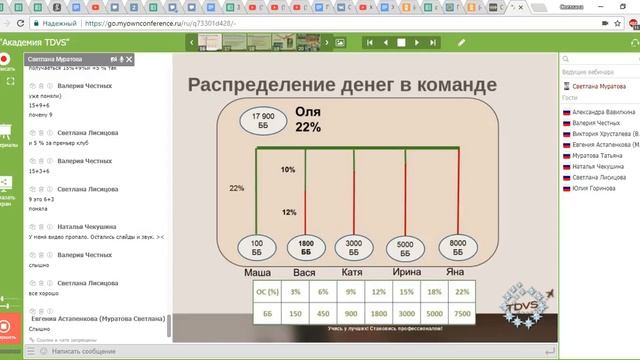
Task: Bookmark this page with the star icon
Action: tap(618, 24)
